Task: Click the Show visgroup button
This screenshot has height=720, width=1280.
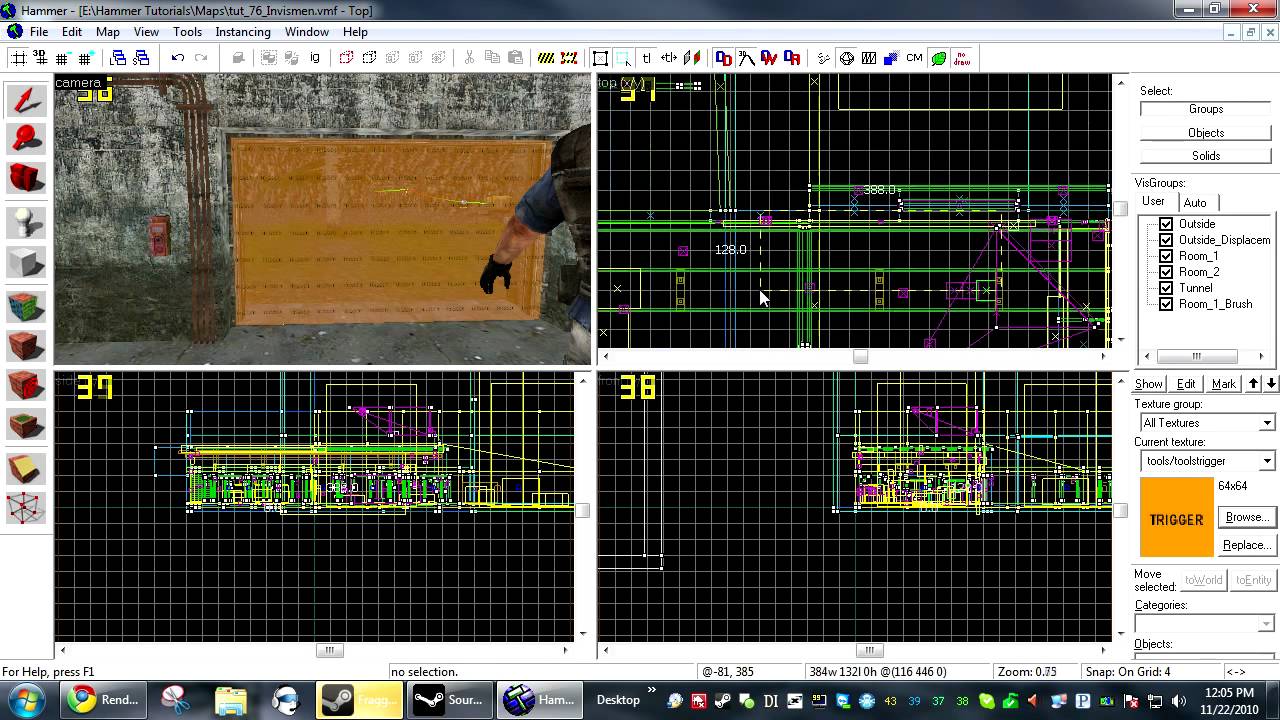Action: [x=1149, y=384]
